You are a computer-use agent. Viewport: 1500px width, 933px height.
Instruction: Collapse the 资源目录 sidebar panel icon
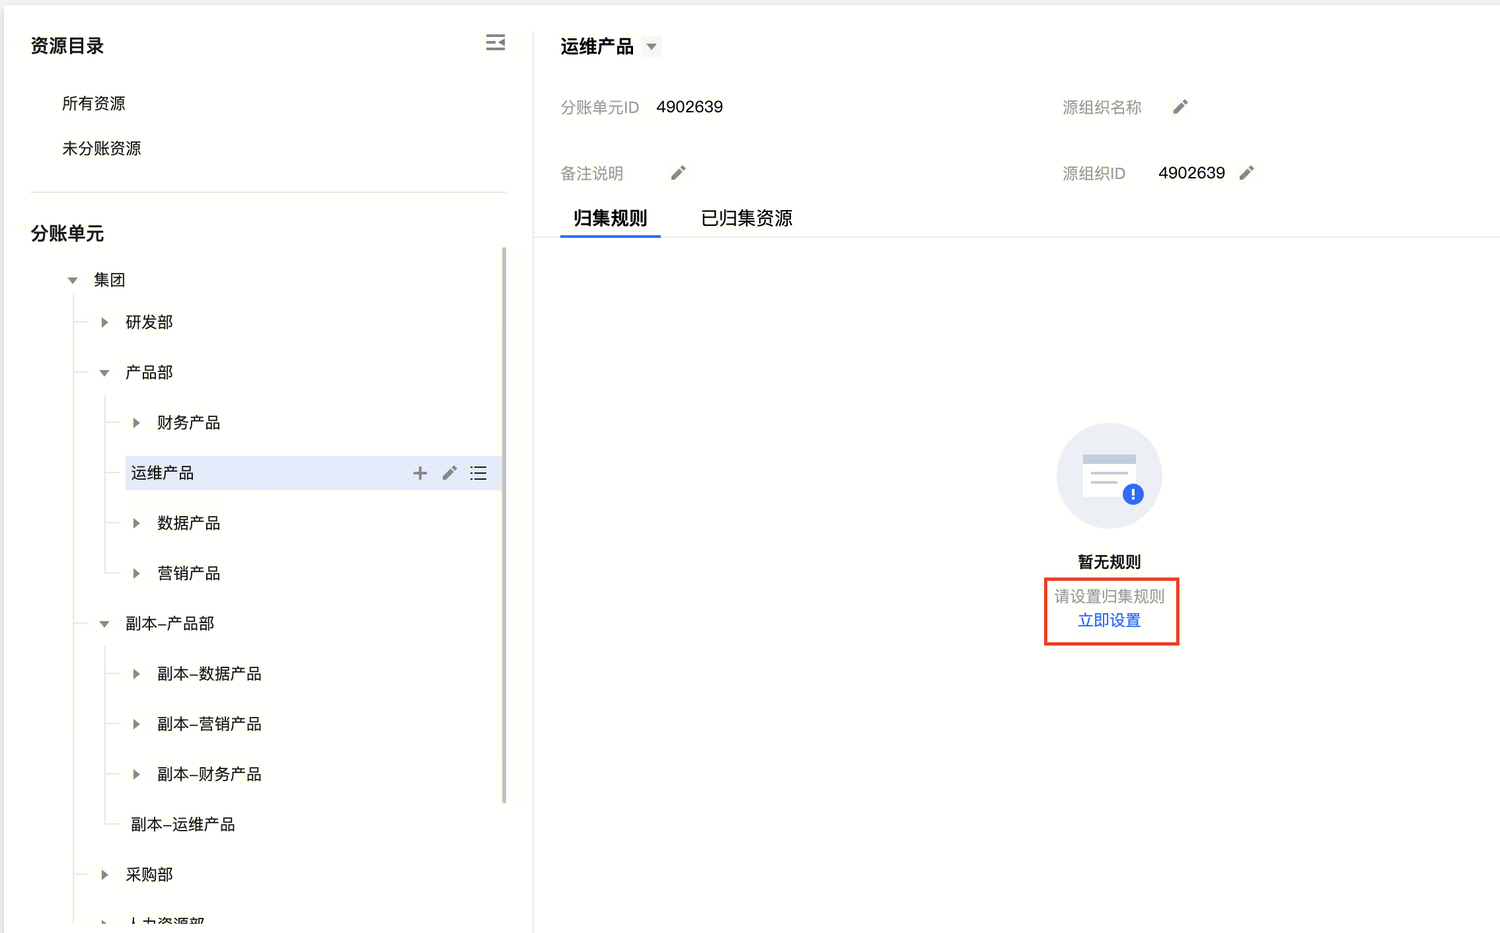point(495,43)
